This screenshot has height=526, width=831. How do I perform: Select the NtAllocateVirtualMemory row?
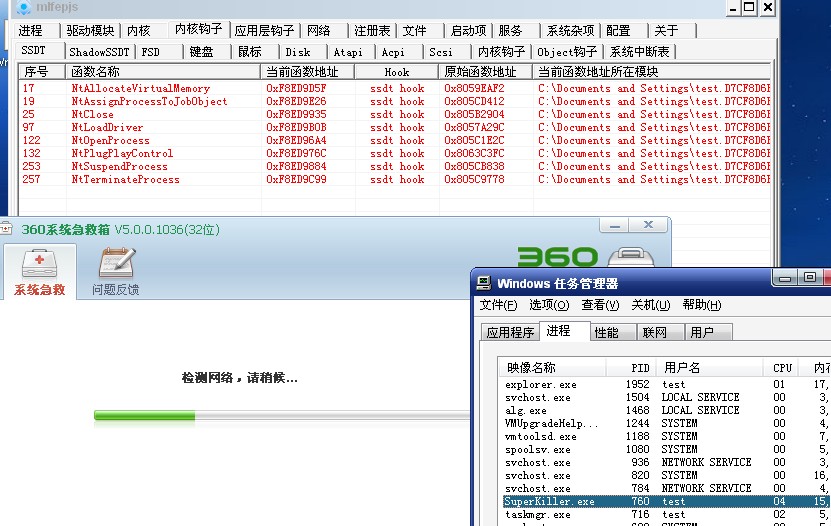click(395, 88)
